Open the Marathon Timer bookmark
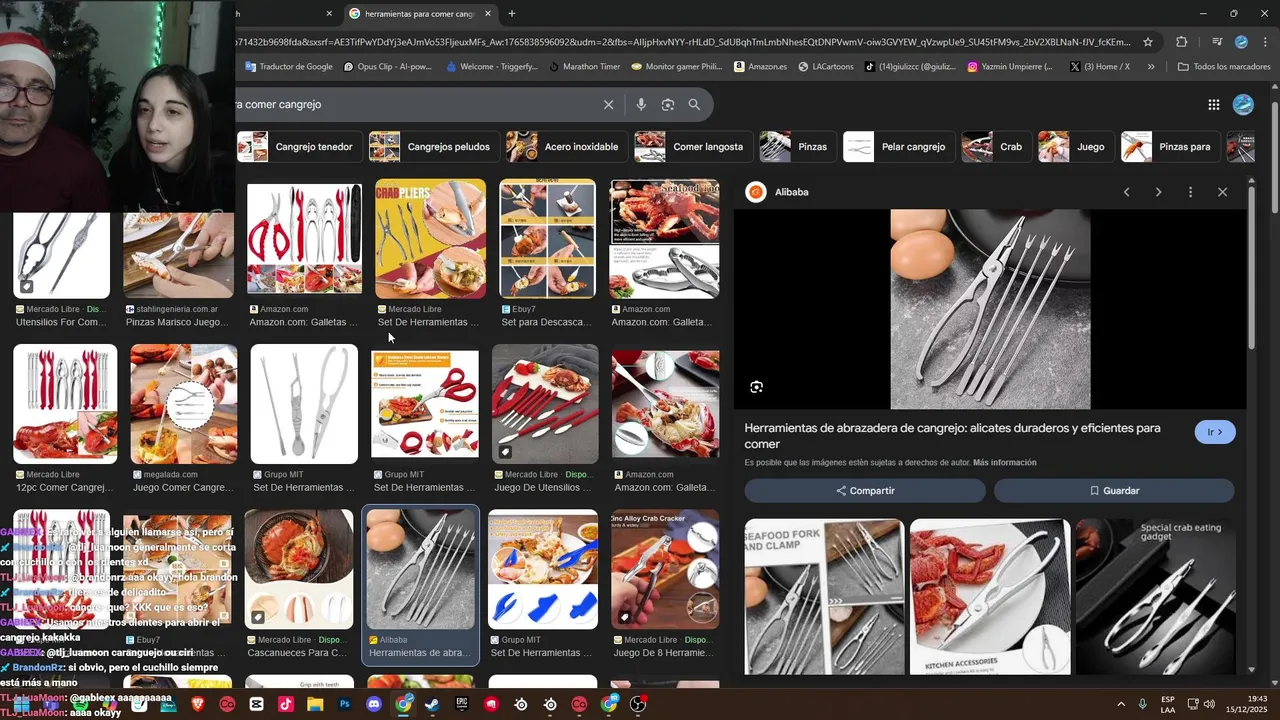 [x=584, y=67]
